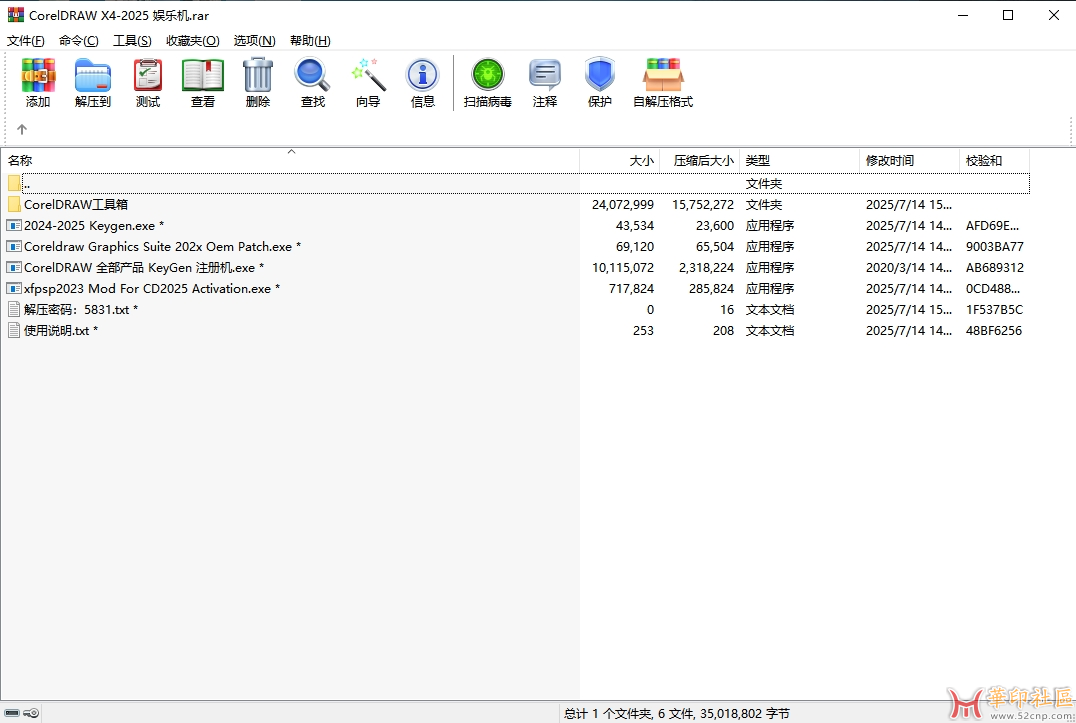1076x723 pixels.
Task: Click the parent folder ".." icon
Action: [x=14, y=183]
